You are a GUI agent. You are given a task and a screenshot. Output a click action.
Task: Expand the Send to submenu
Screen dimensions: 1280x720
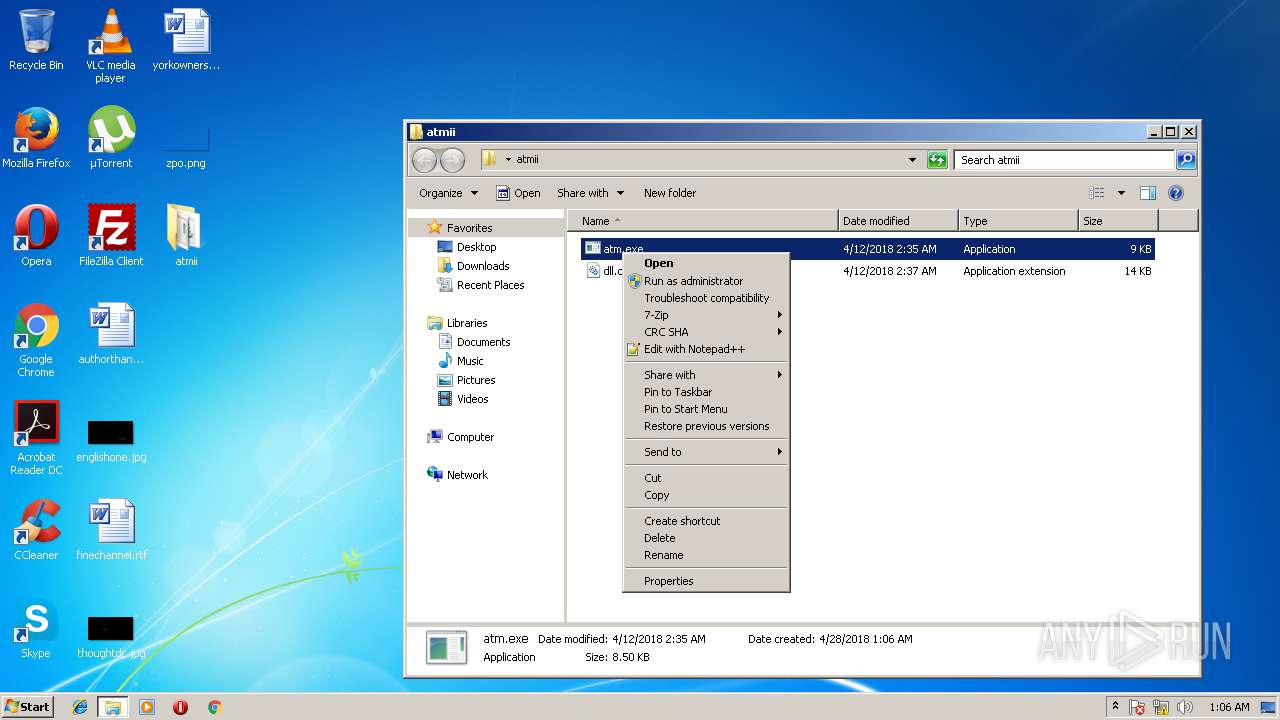pos(706,452)
